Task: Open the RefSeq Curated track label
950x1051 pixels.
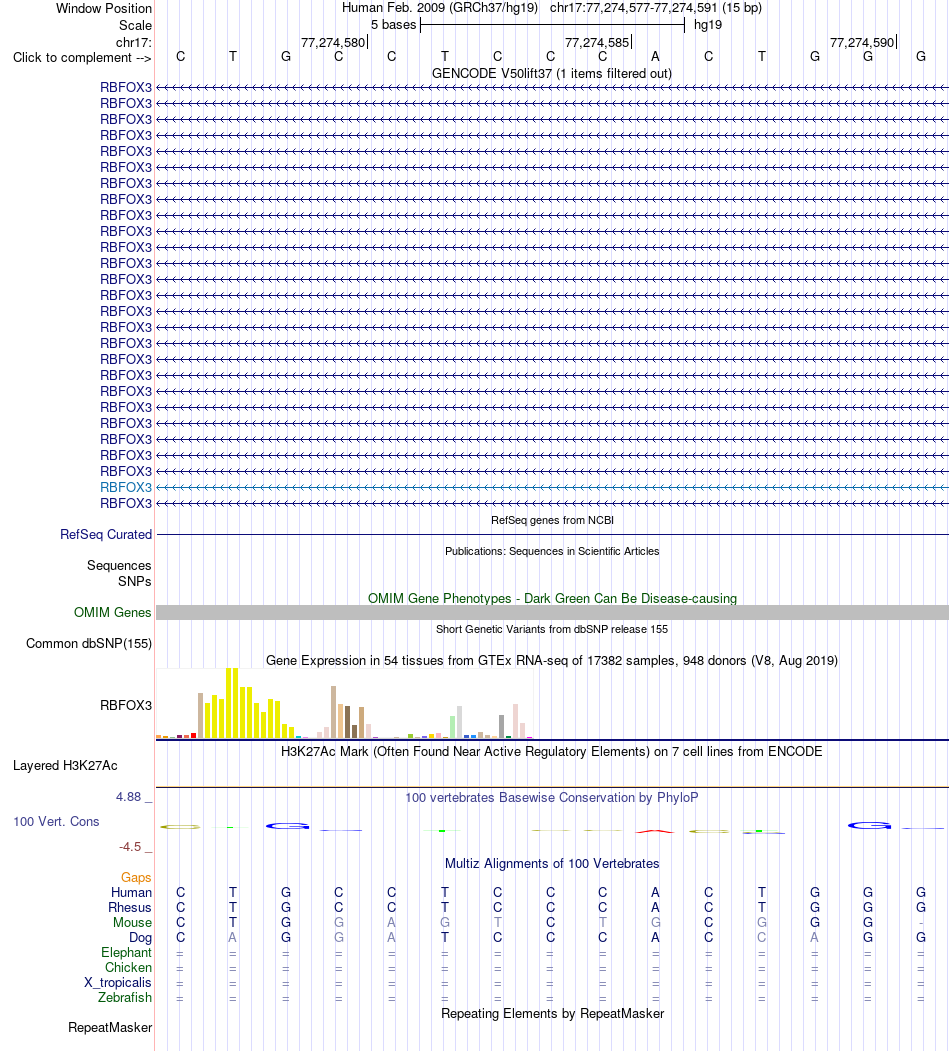Action: [x=106, y=534]
